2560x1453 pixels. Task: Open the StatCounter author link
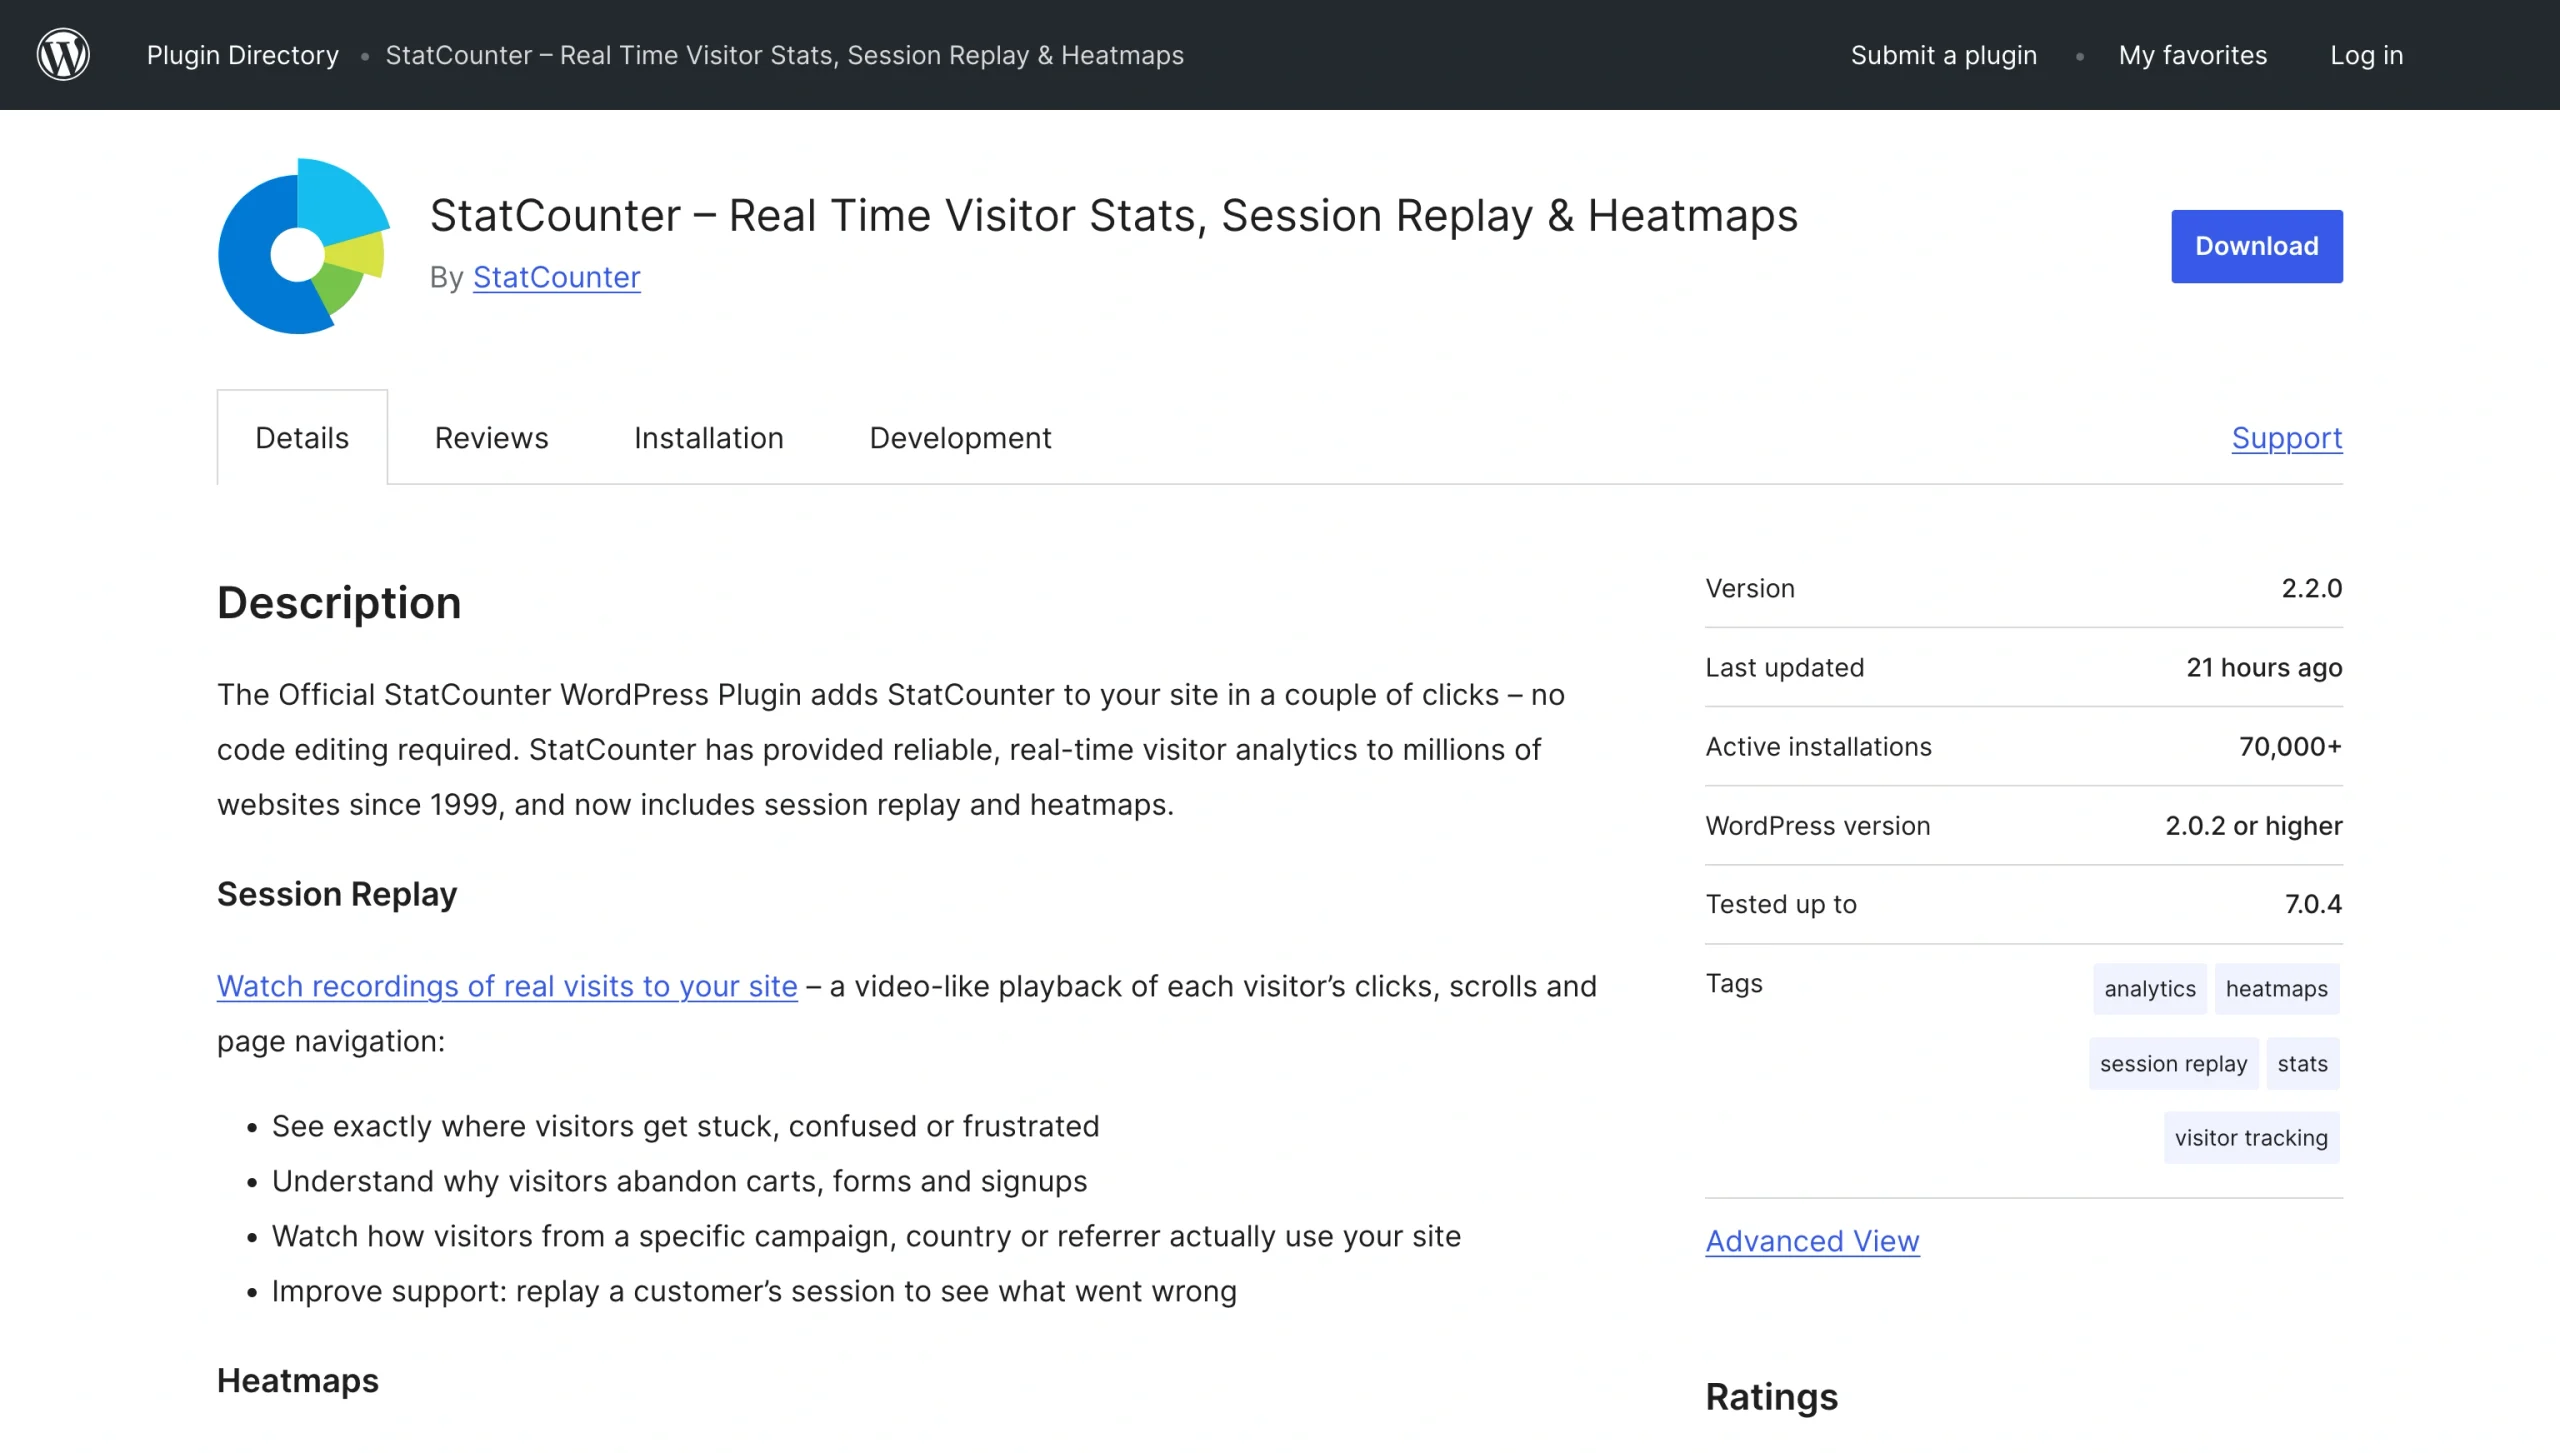pyautogui.click(x=556, y=277)
